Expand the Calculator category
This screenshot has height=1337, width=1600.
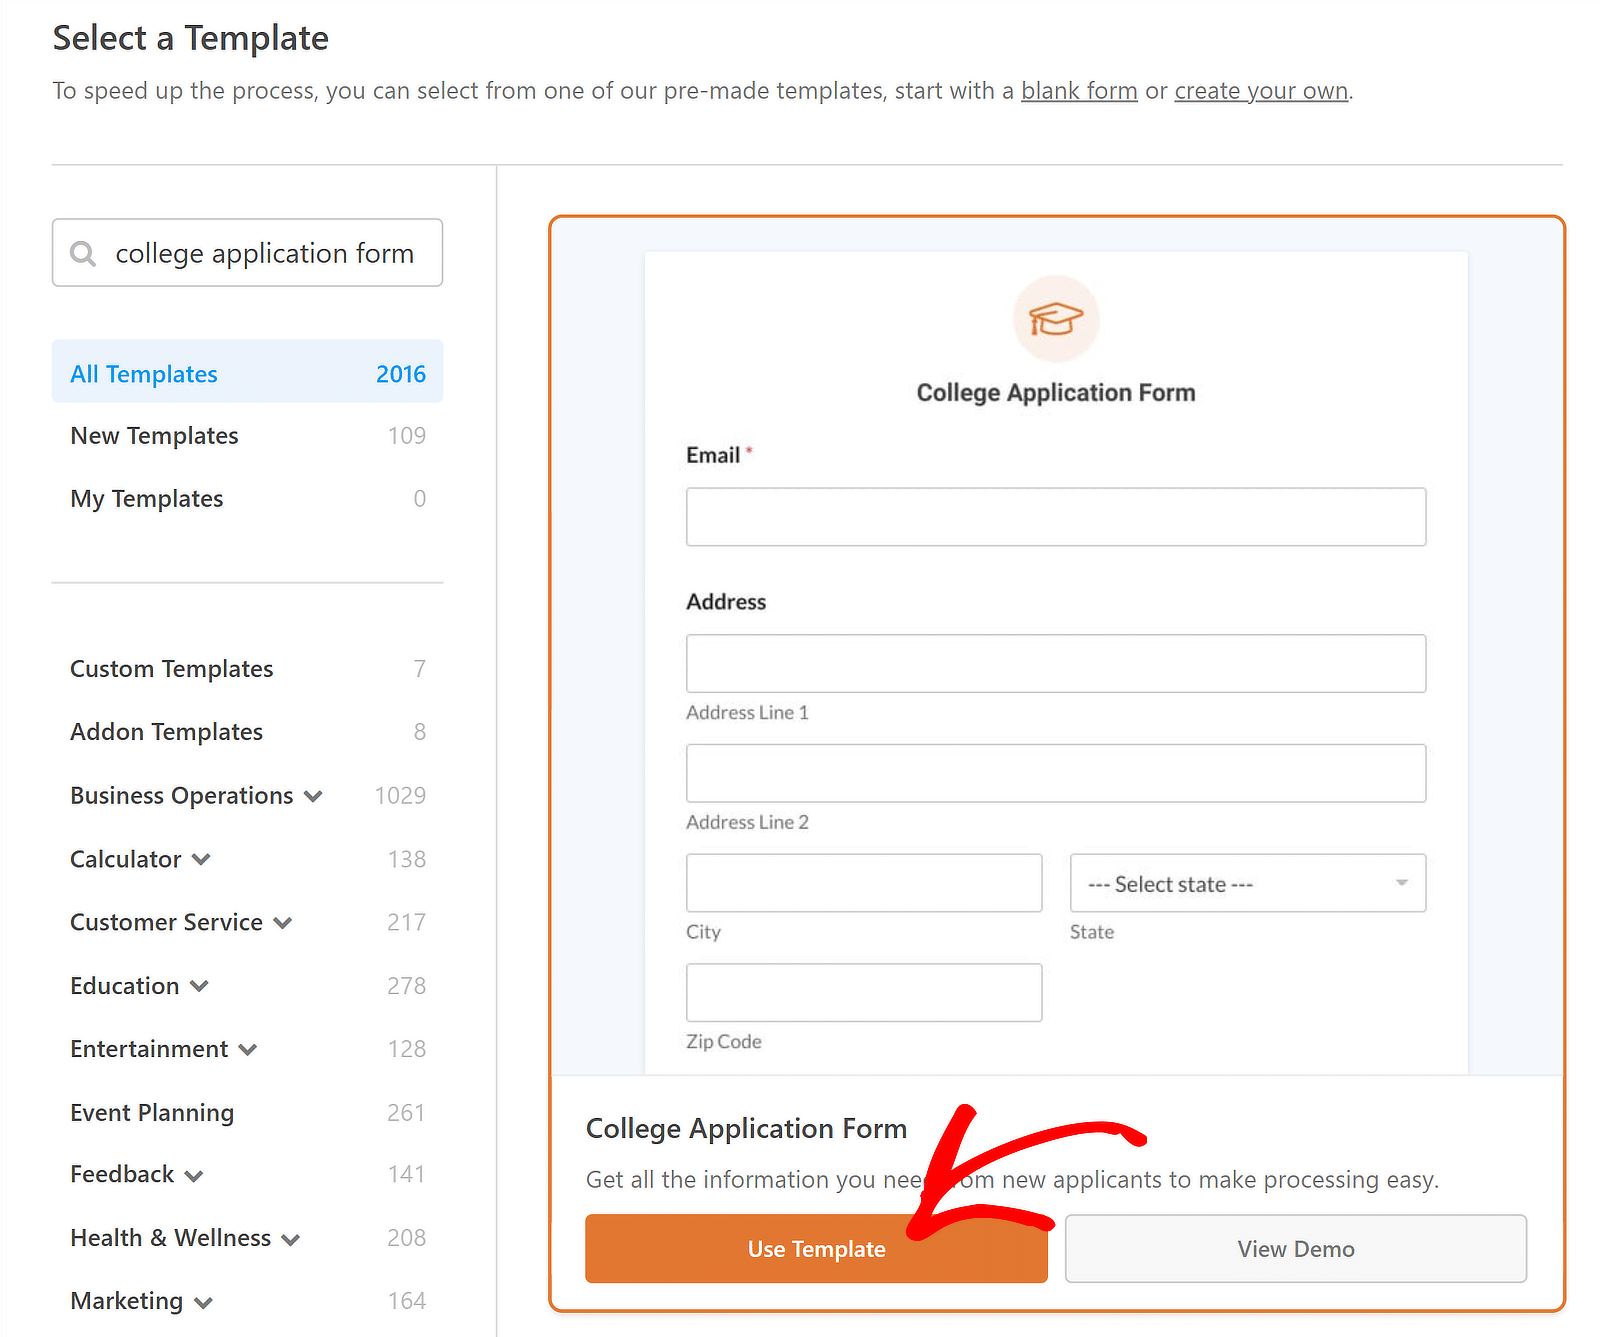tap(202, 859)
